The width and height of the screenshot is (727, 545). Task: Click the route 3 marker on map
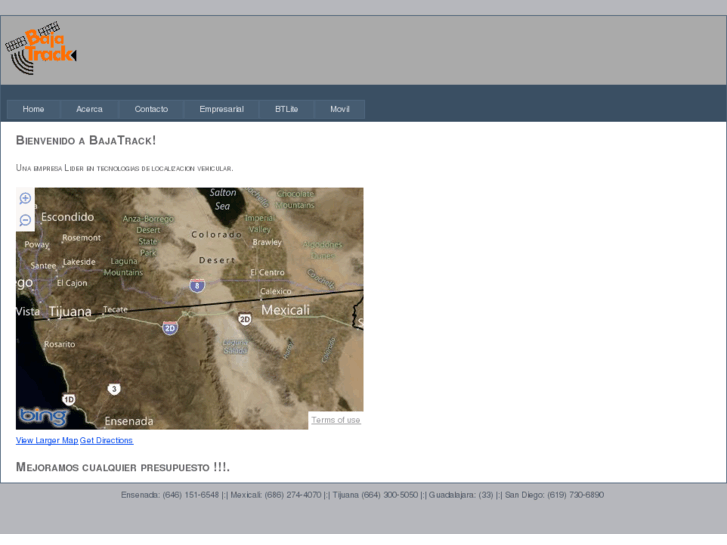(x=114, y=389)
